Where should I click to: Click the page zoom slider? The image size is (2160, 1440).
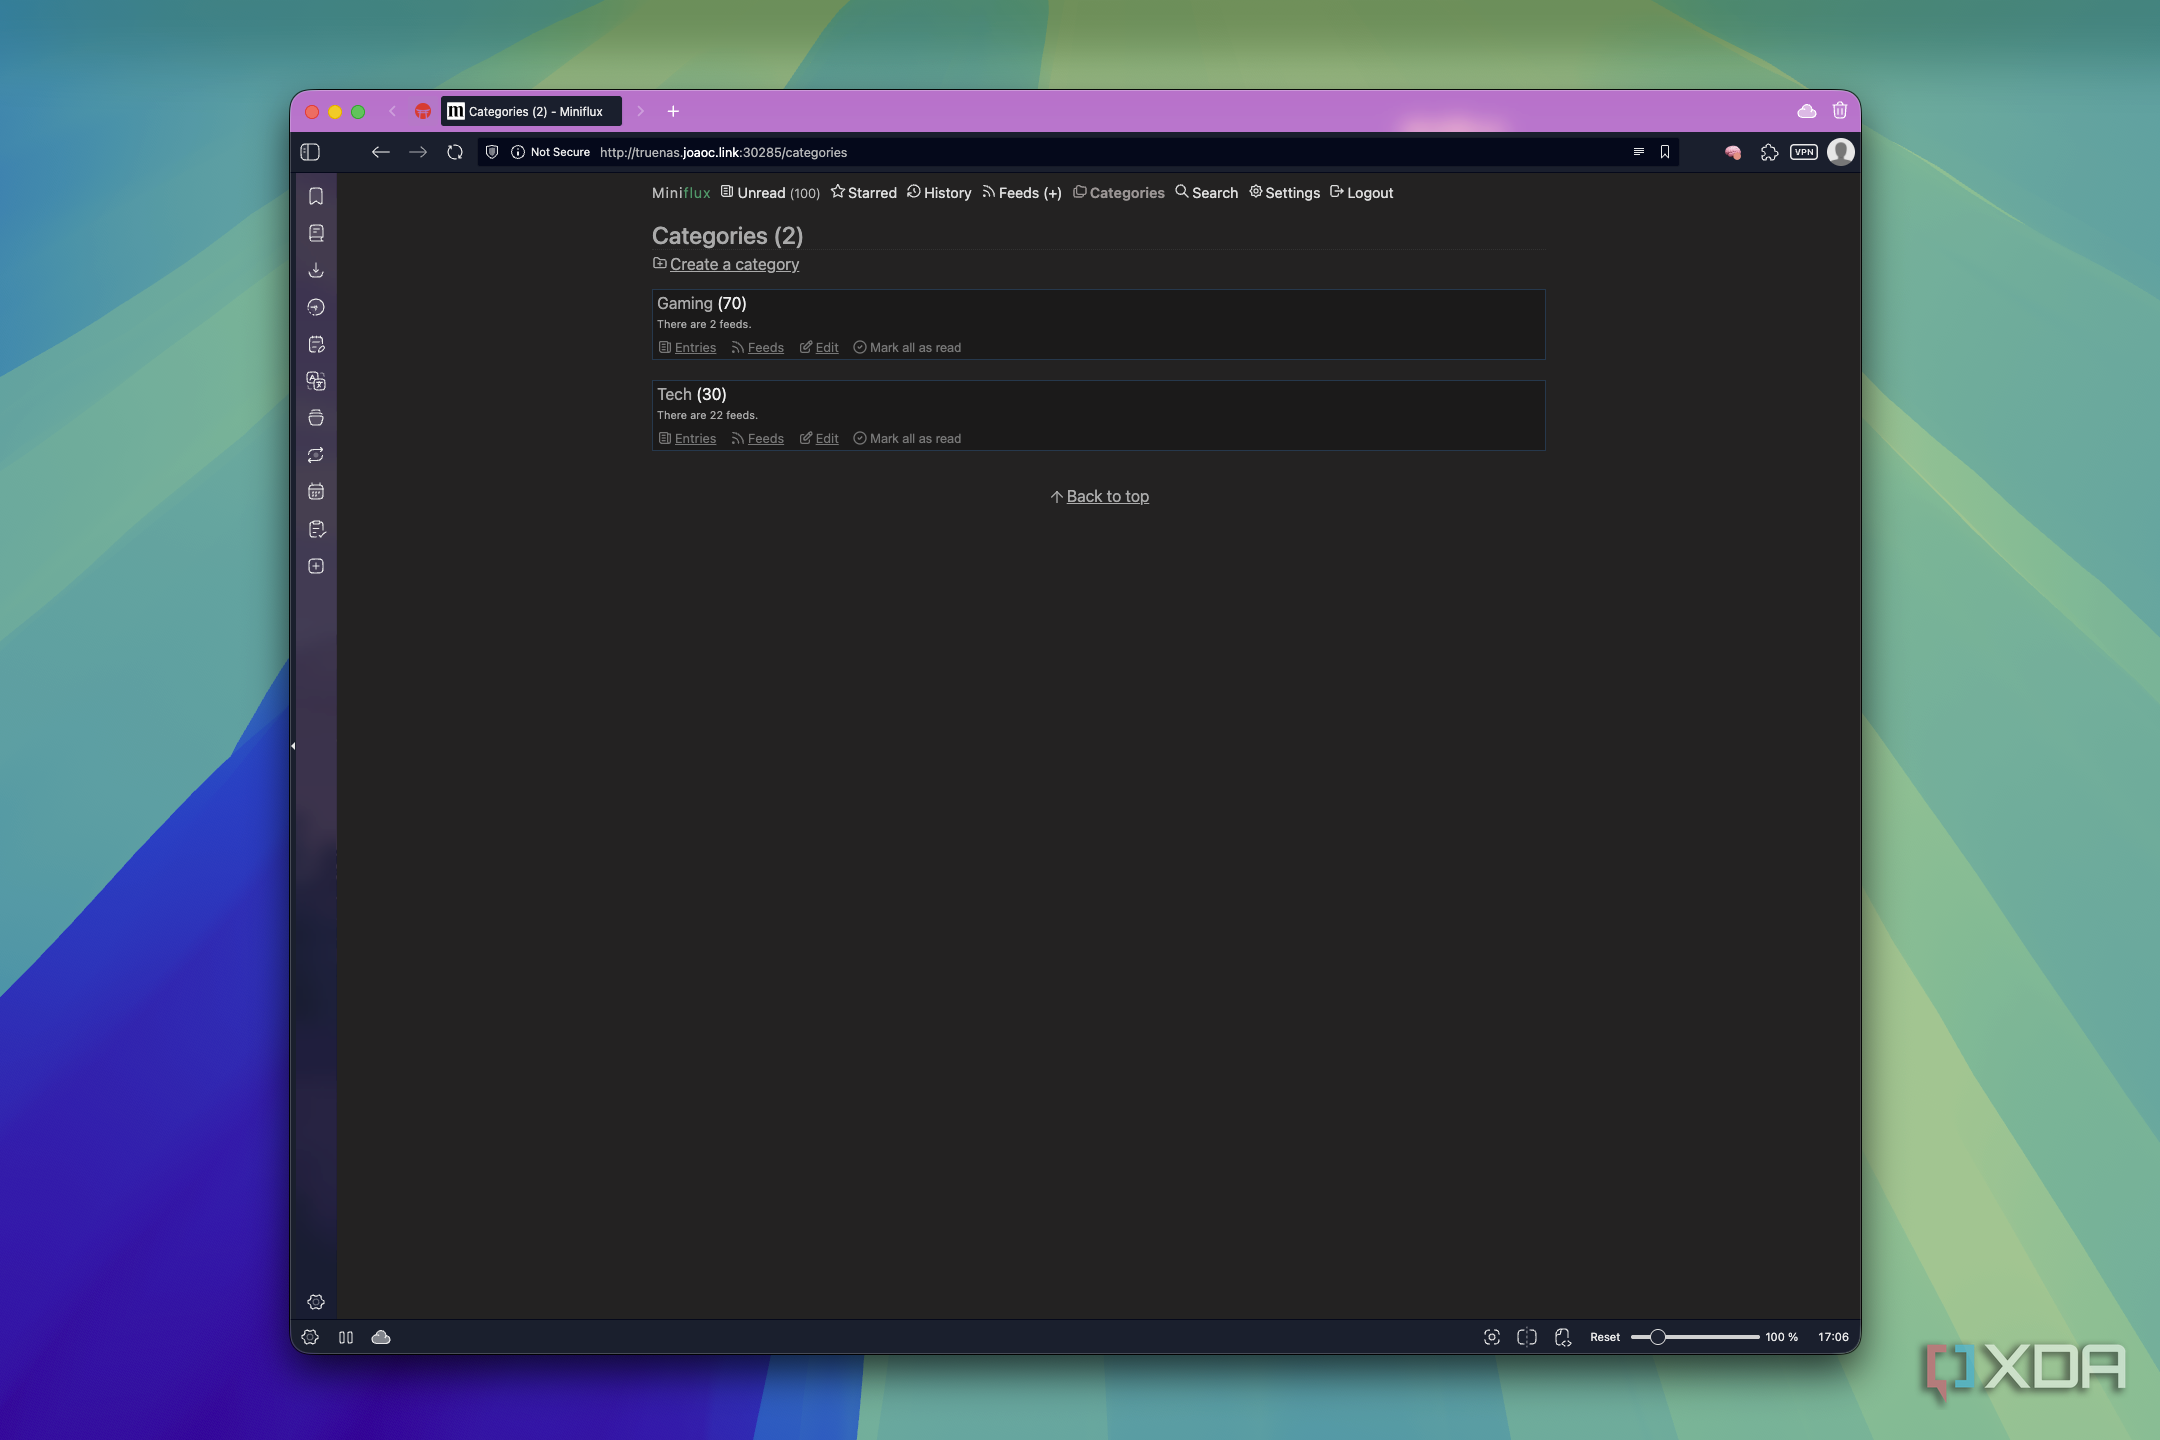[1695, 1337]
